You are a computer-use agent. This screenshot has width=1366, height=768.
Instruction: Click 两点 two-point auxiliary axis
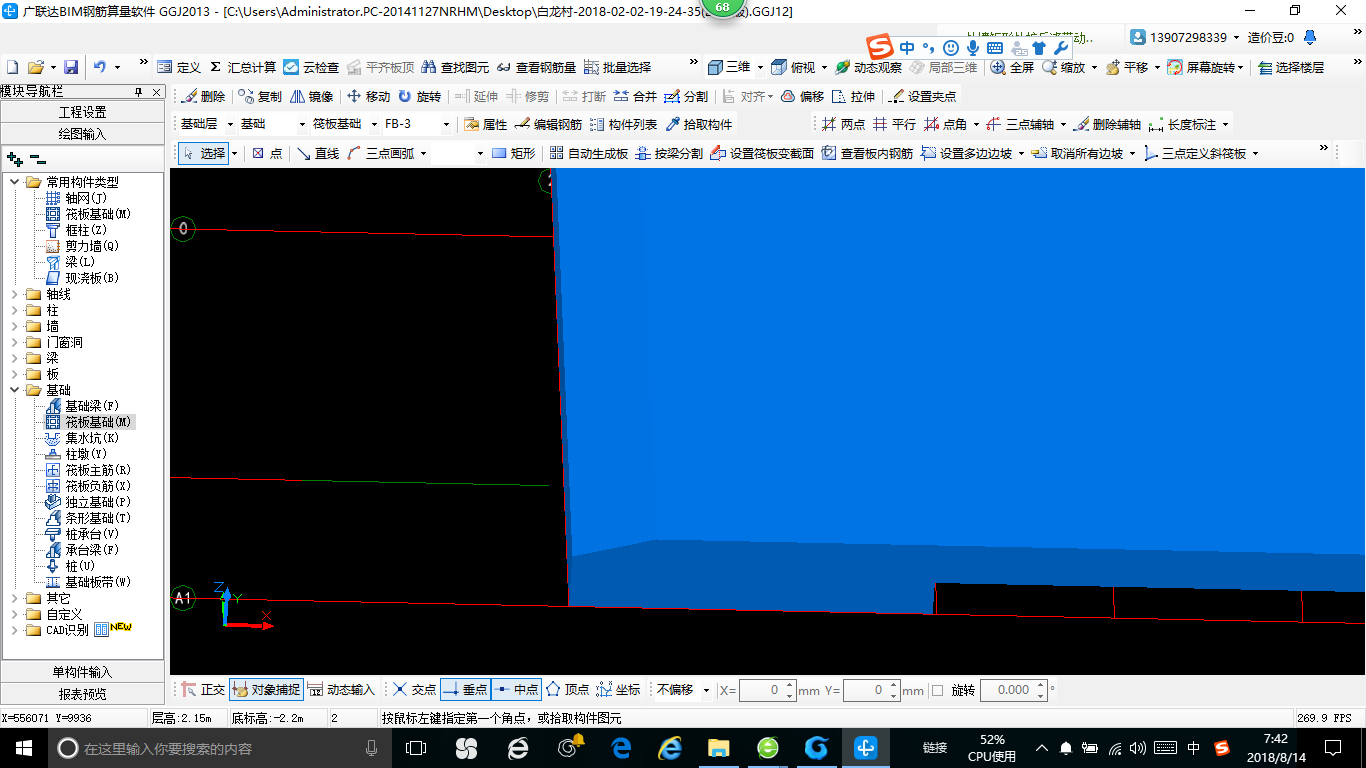[x=843, y=125]
